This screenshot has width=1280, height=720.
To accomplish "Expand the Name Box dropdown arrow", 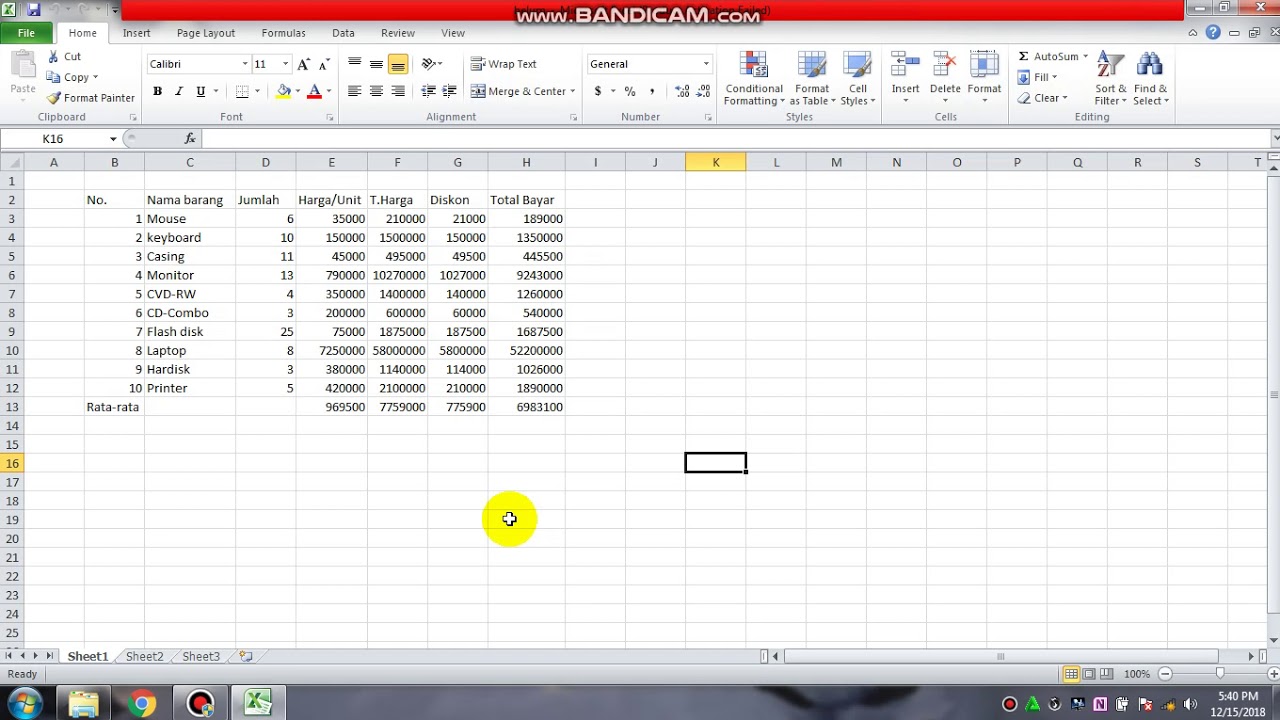I will point(113,139).
